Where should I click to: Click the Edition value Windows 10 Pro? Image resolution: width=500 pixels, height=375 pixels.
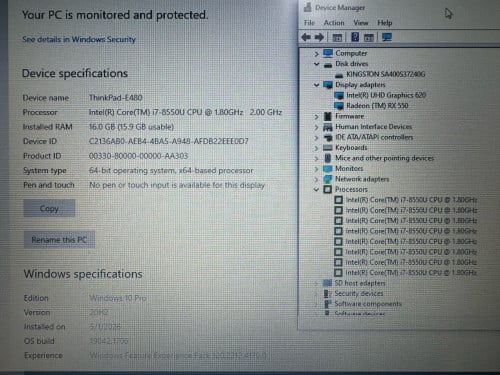(118, 298)
